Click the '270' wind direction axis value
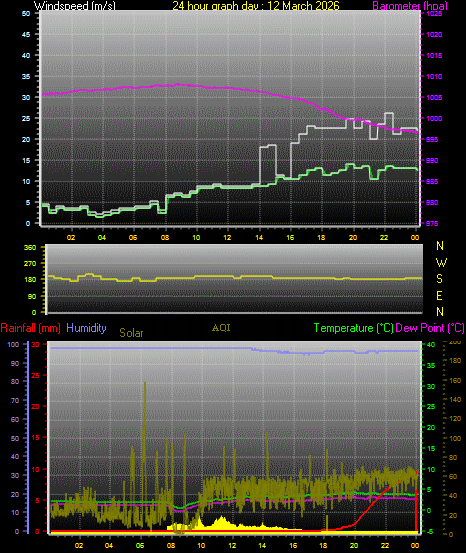466x553 pixels. [x=30, y=263]
